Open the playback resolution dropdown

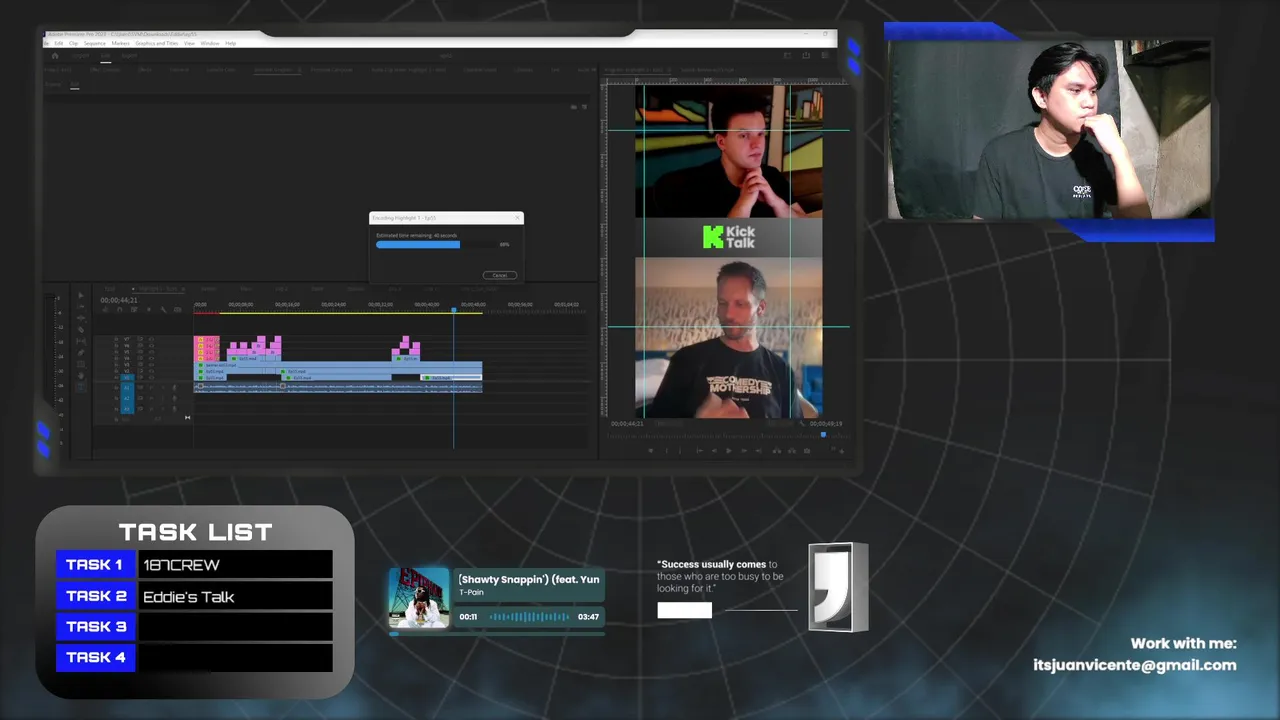tap(781, 424)
